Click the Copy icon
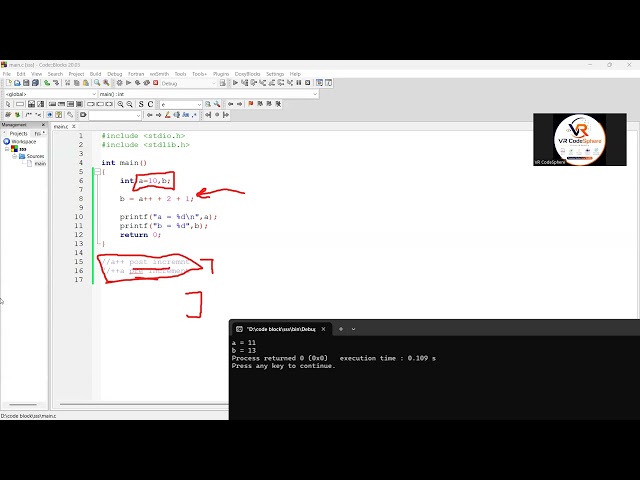 pyautogui.click(x=77, y=83)
